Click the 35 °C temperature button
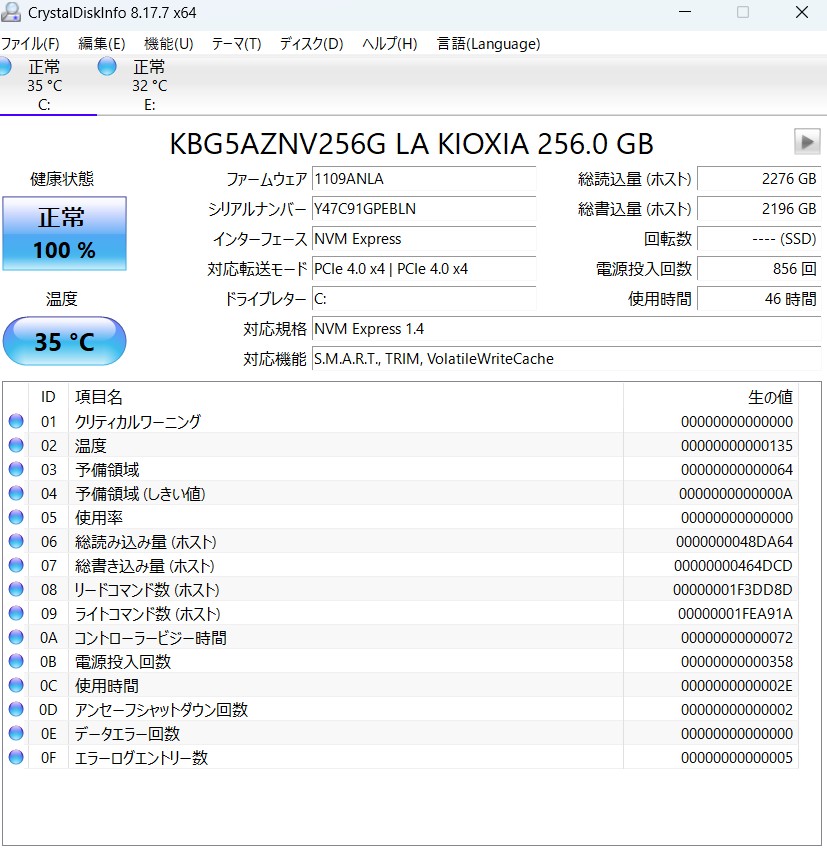827x850 pixels. click(x=65, y=342)
